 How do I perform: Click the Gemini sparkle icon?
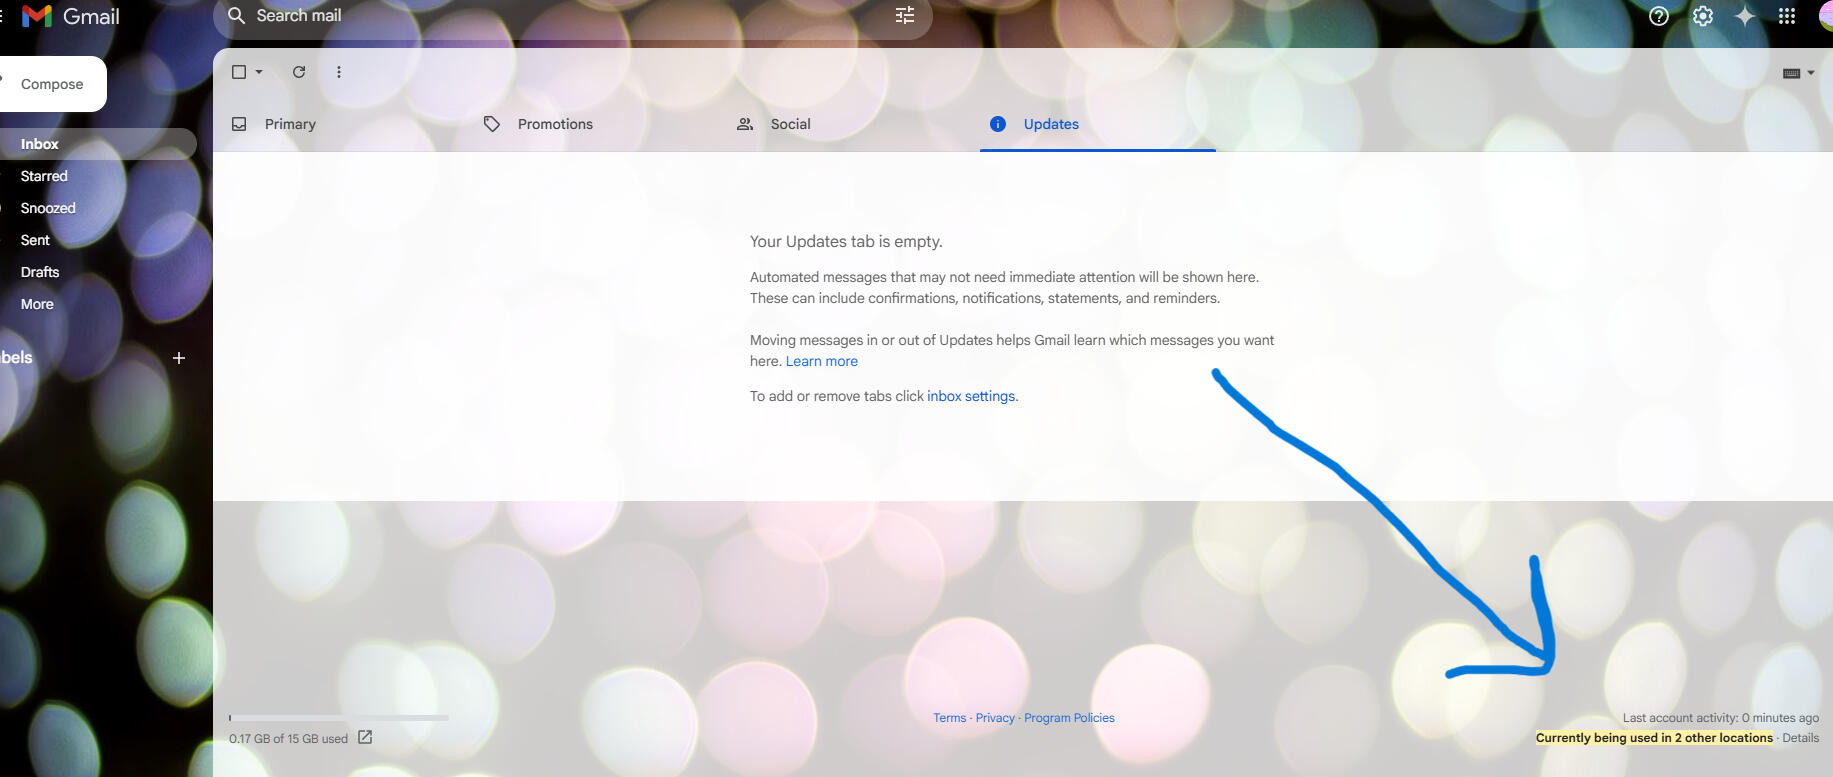1744,16
